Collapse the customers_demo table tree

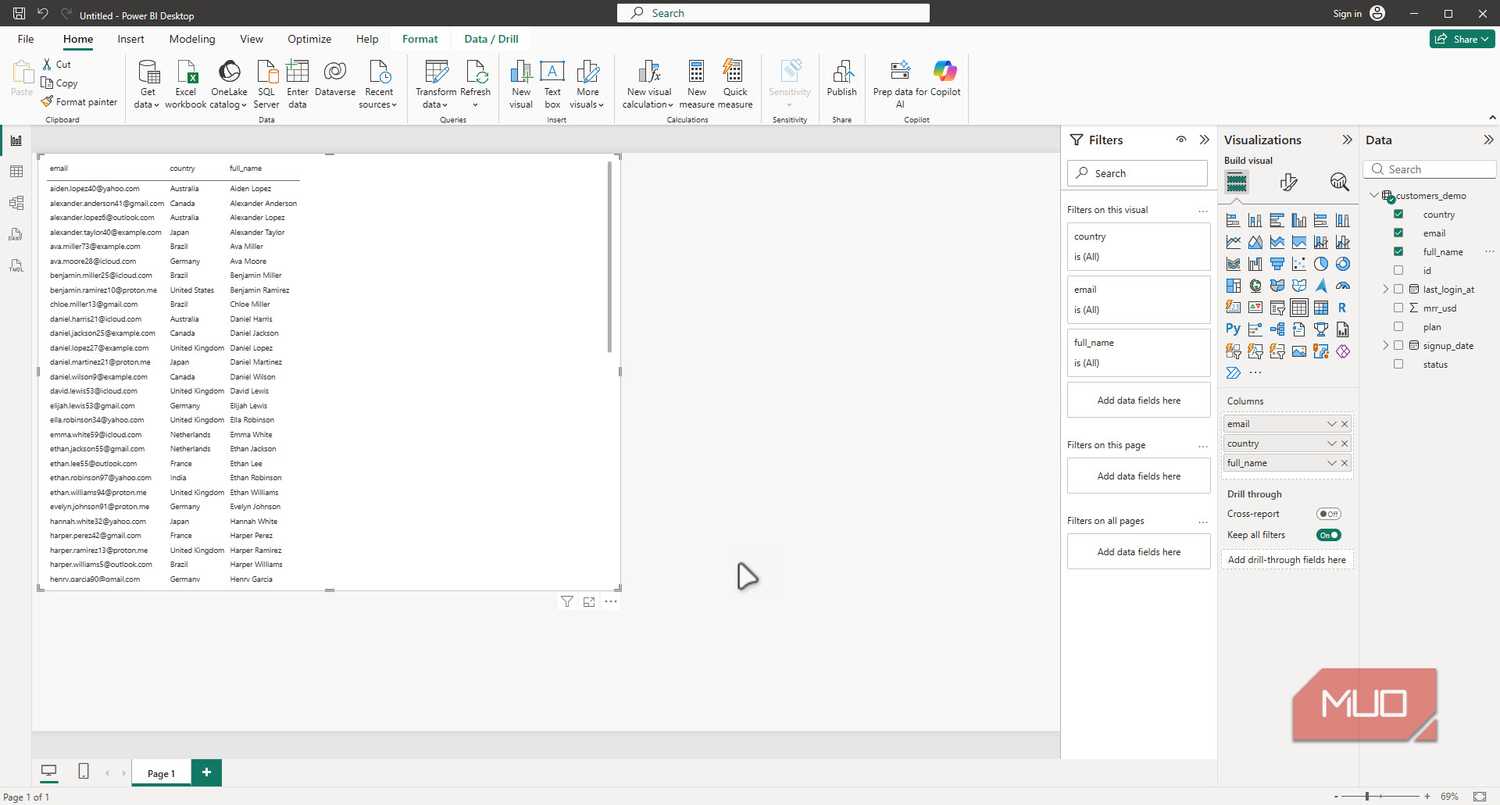coord(1375,196)
